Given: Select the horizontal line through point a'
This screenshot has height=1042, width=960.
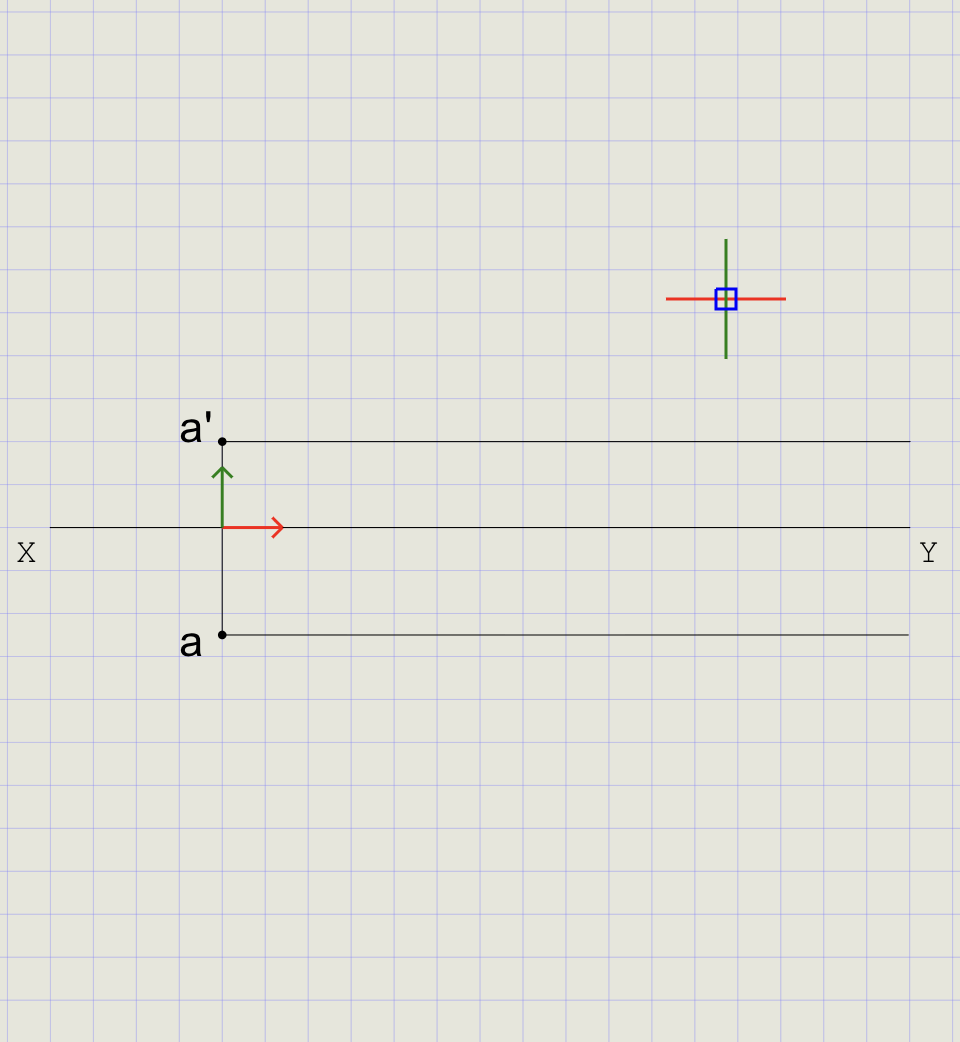Looking at the screenshot, I should tap(550, 439).
